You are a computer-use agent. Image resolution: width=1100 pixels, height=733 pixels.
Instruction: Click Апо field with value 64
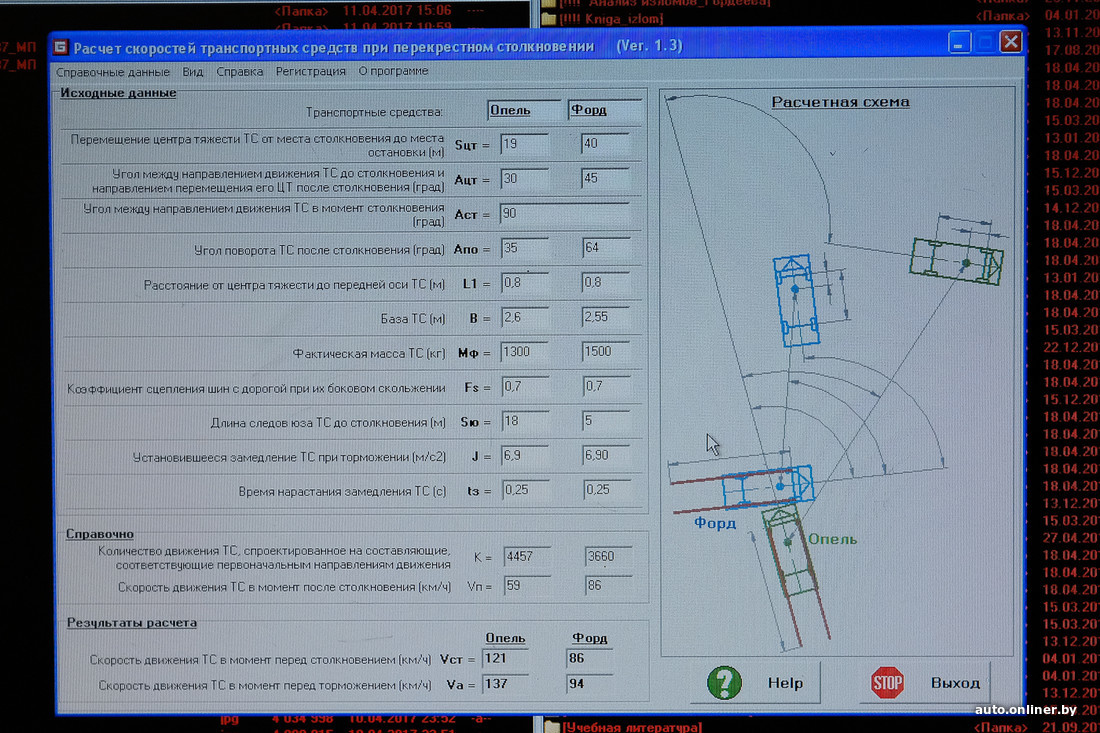[x=605, y=248]
